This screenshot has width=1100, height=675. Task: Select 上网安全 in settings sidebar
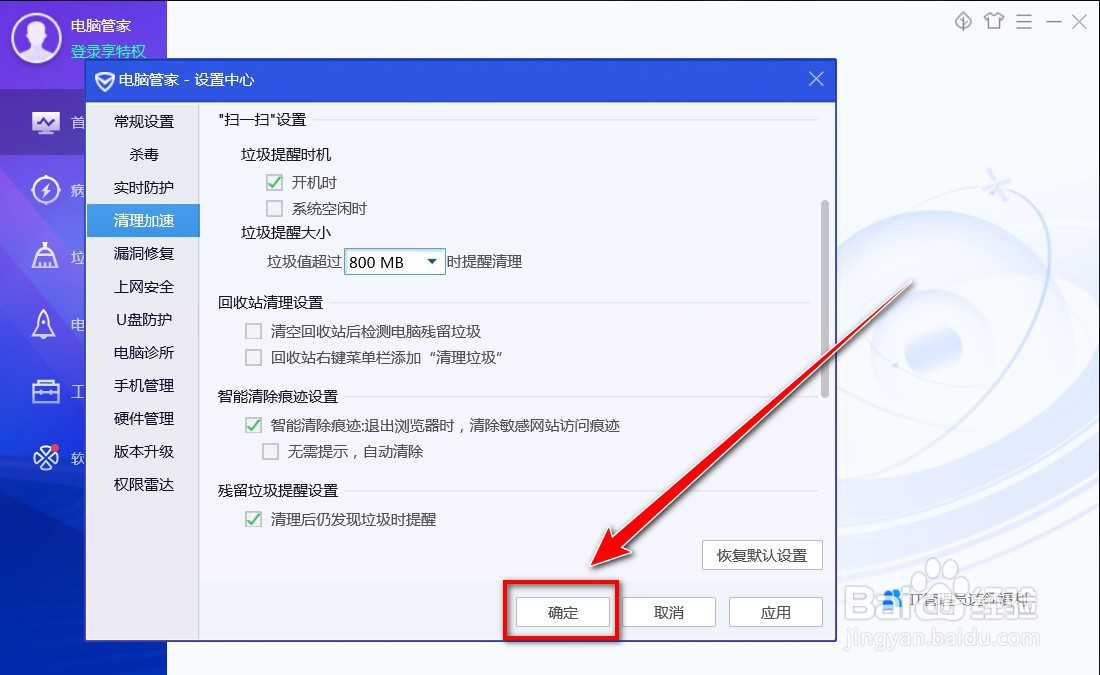pyautogui.click(x=144, y=286)
